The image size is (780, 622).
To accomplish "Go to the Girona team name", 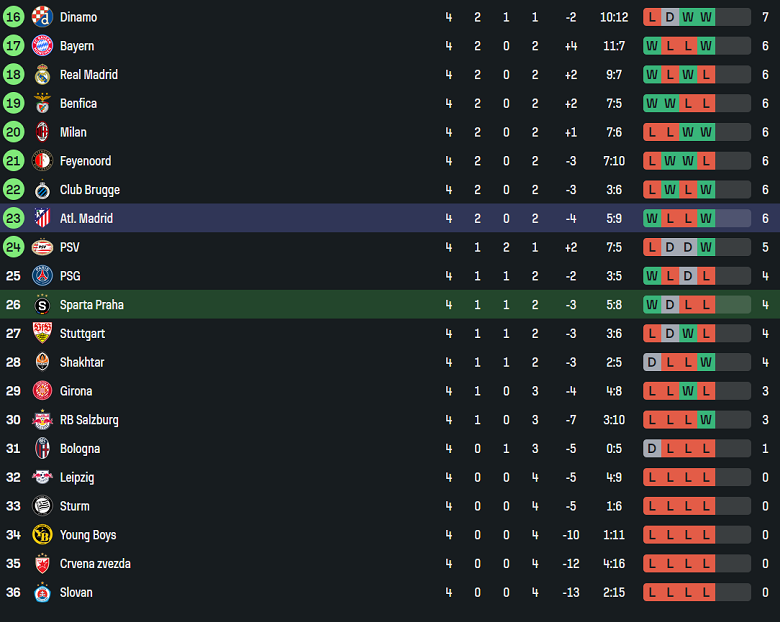I will [x=77, y=391].
